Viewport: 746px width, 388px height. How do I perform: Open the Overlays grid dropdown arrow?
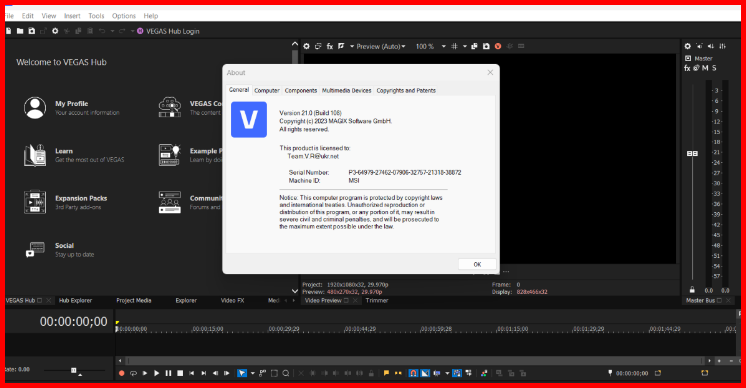[465, 46]
